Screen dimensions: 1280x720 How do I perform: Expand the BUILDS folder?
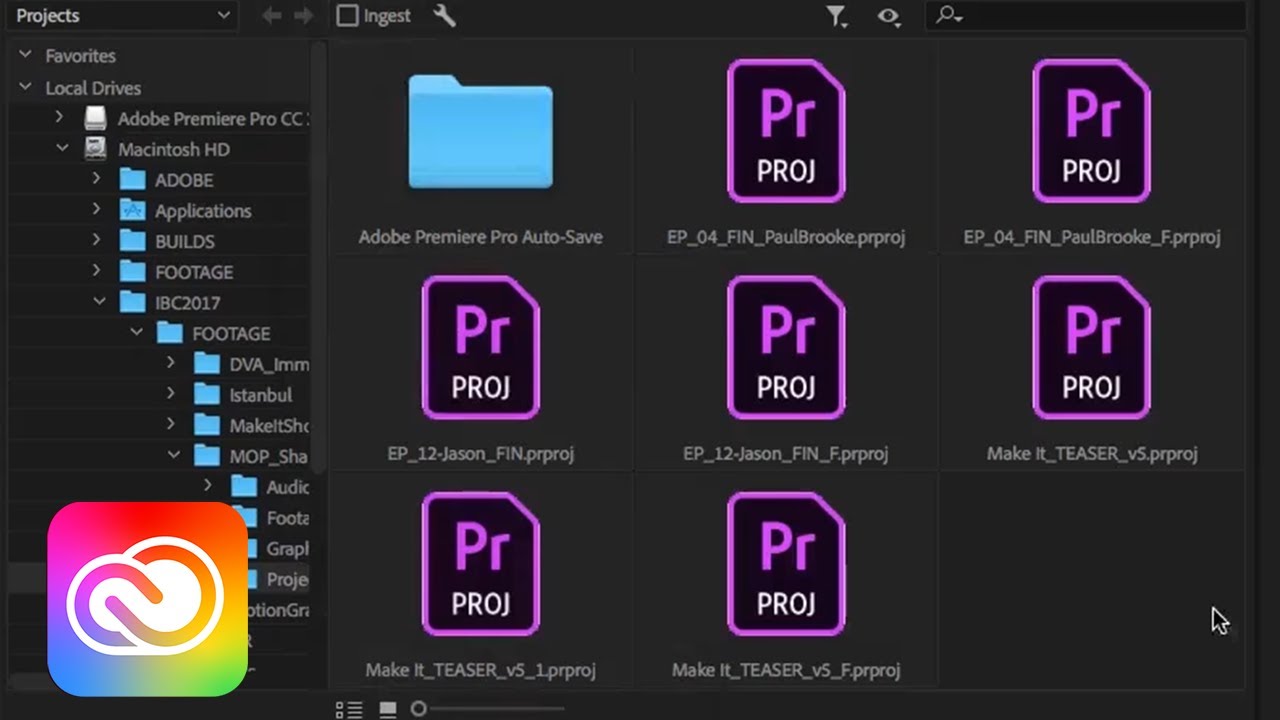[97, 241]
